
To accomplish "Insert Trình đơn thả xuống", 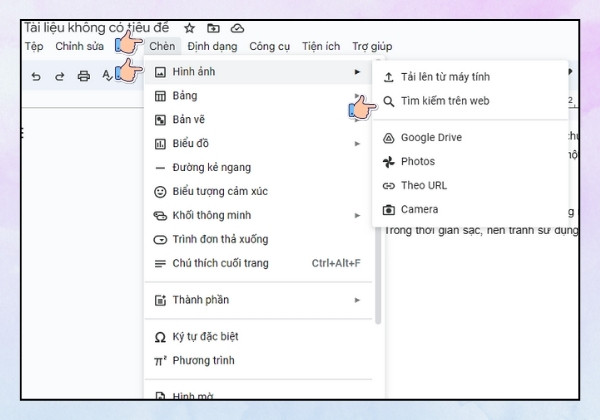I will coord(258,240).
